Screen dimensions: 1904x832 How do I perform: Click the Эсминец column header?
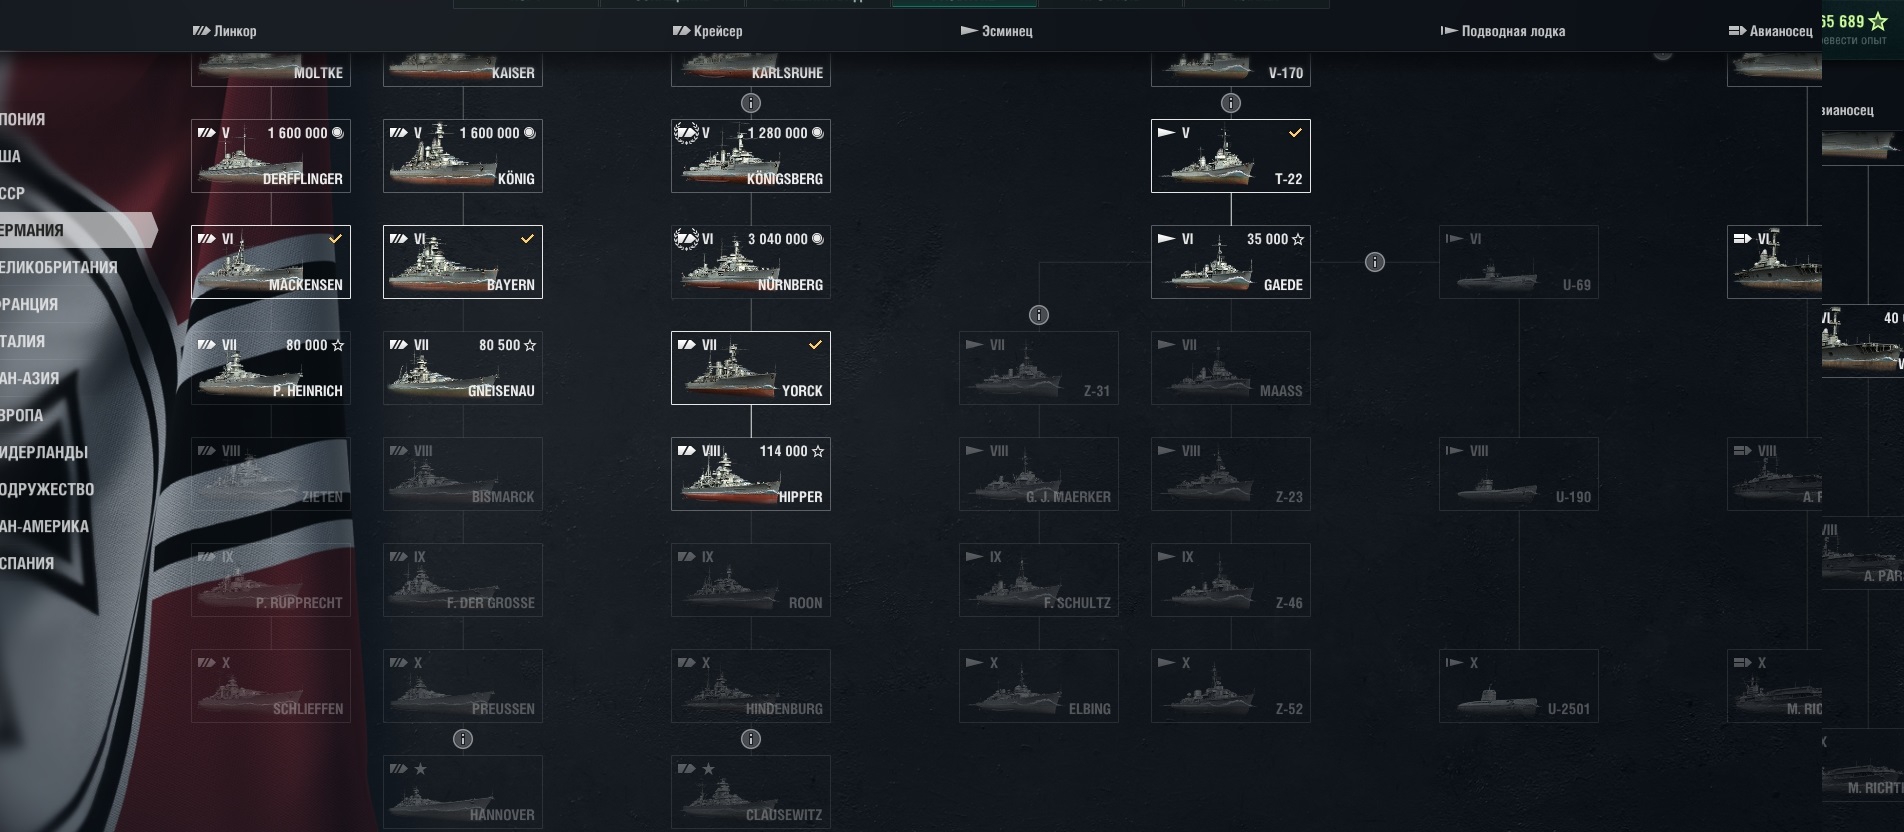997,31
